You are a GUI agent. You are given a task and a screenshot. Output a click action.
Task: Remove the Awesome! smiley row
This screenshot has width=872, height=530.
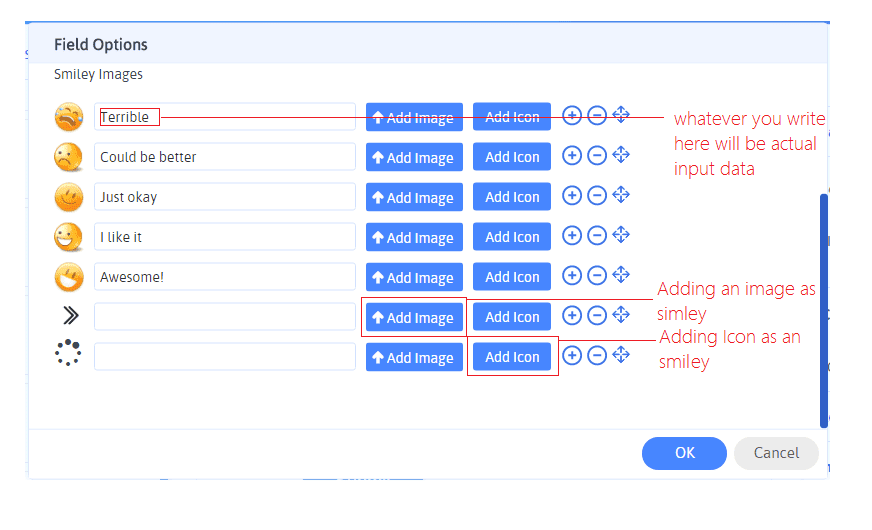pyautogui.click(x=597, y=276)
